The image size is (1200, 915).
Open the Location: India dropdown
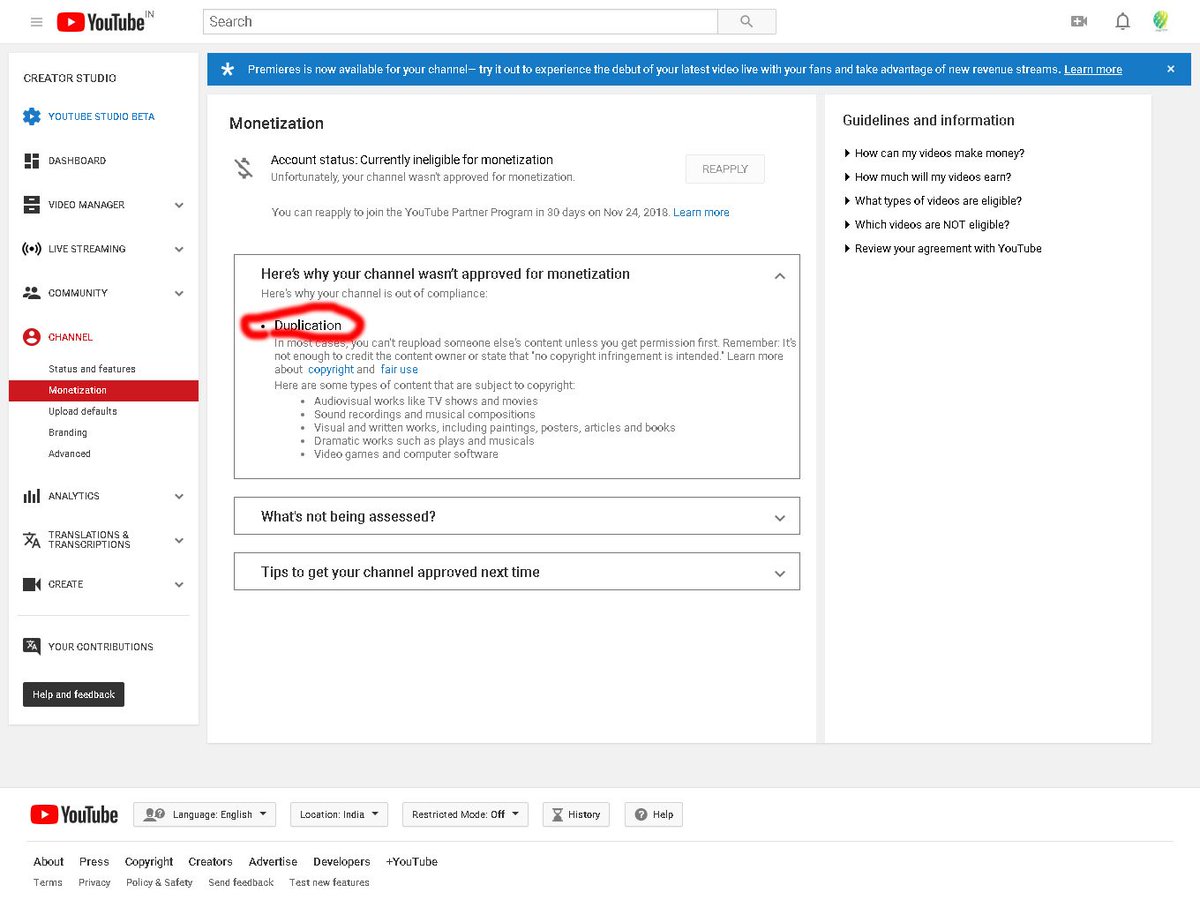click(x=339, y=814)
